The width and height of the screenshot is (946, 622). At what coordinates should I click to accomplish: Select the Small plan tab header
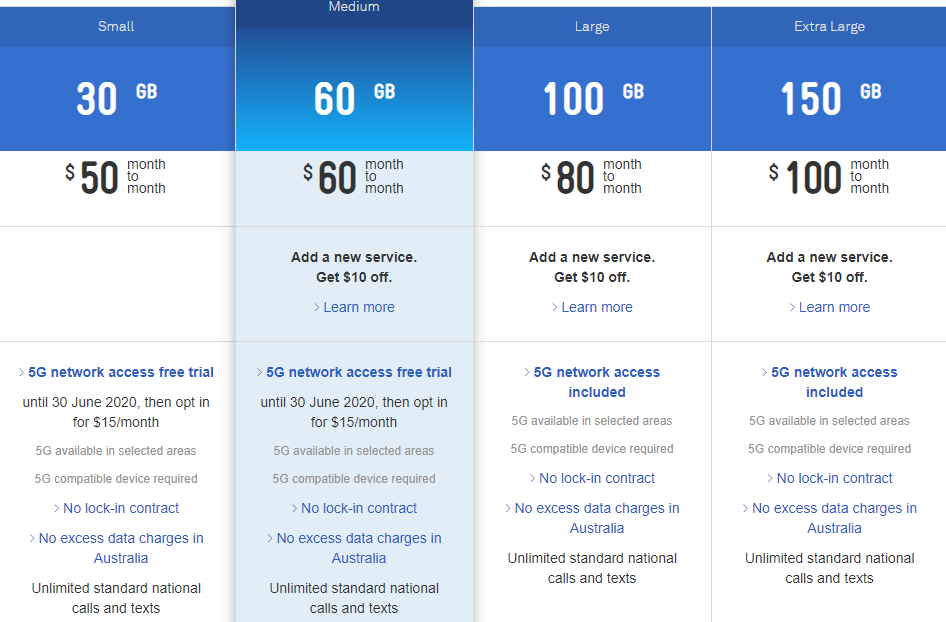point(116,26)
